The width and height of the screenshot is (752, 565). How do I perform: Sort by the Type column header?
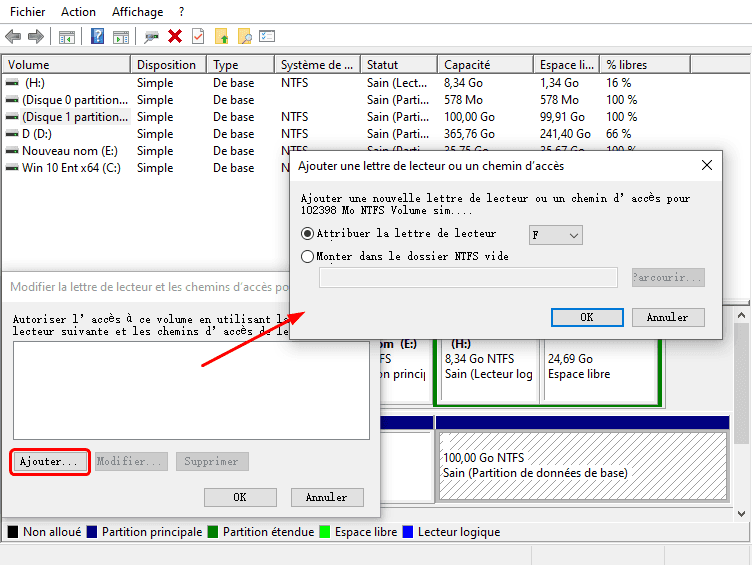[241, 65]
